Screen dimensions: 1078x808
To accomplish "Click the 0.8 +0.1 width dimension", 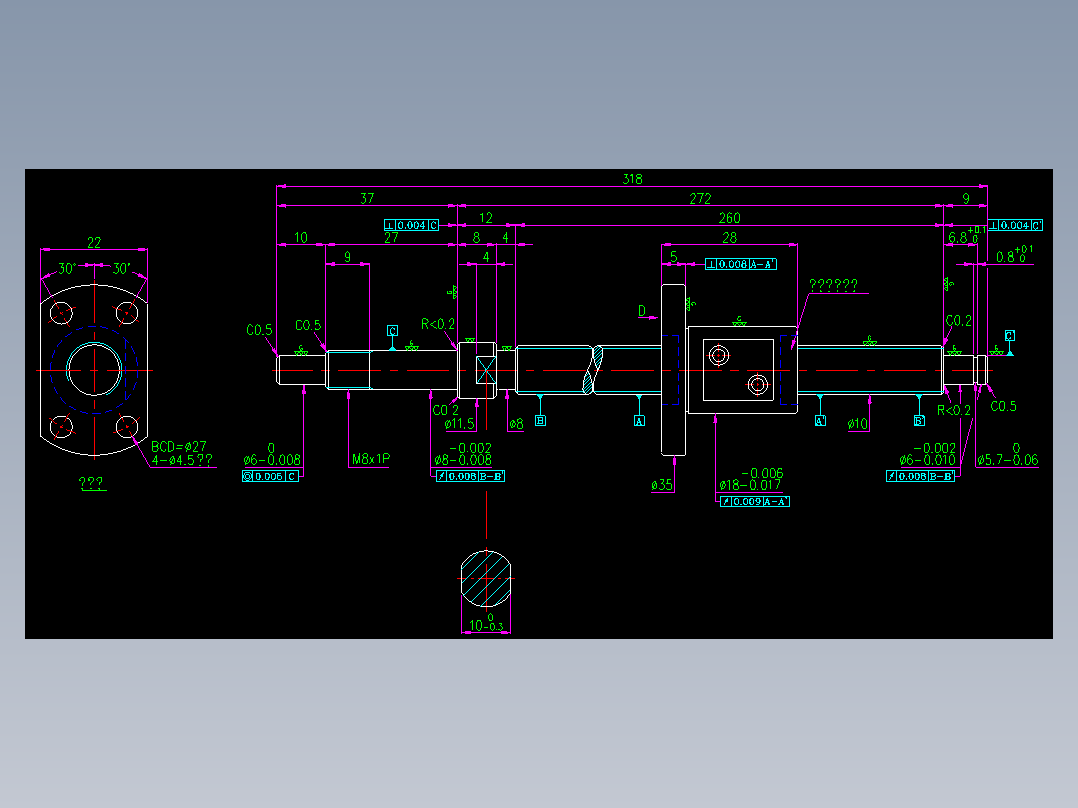I will tap(1014, 254).
